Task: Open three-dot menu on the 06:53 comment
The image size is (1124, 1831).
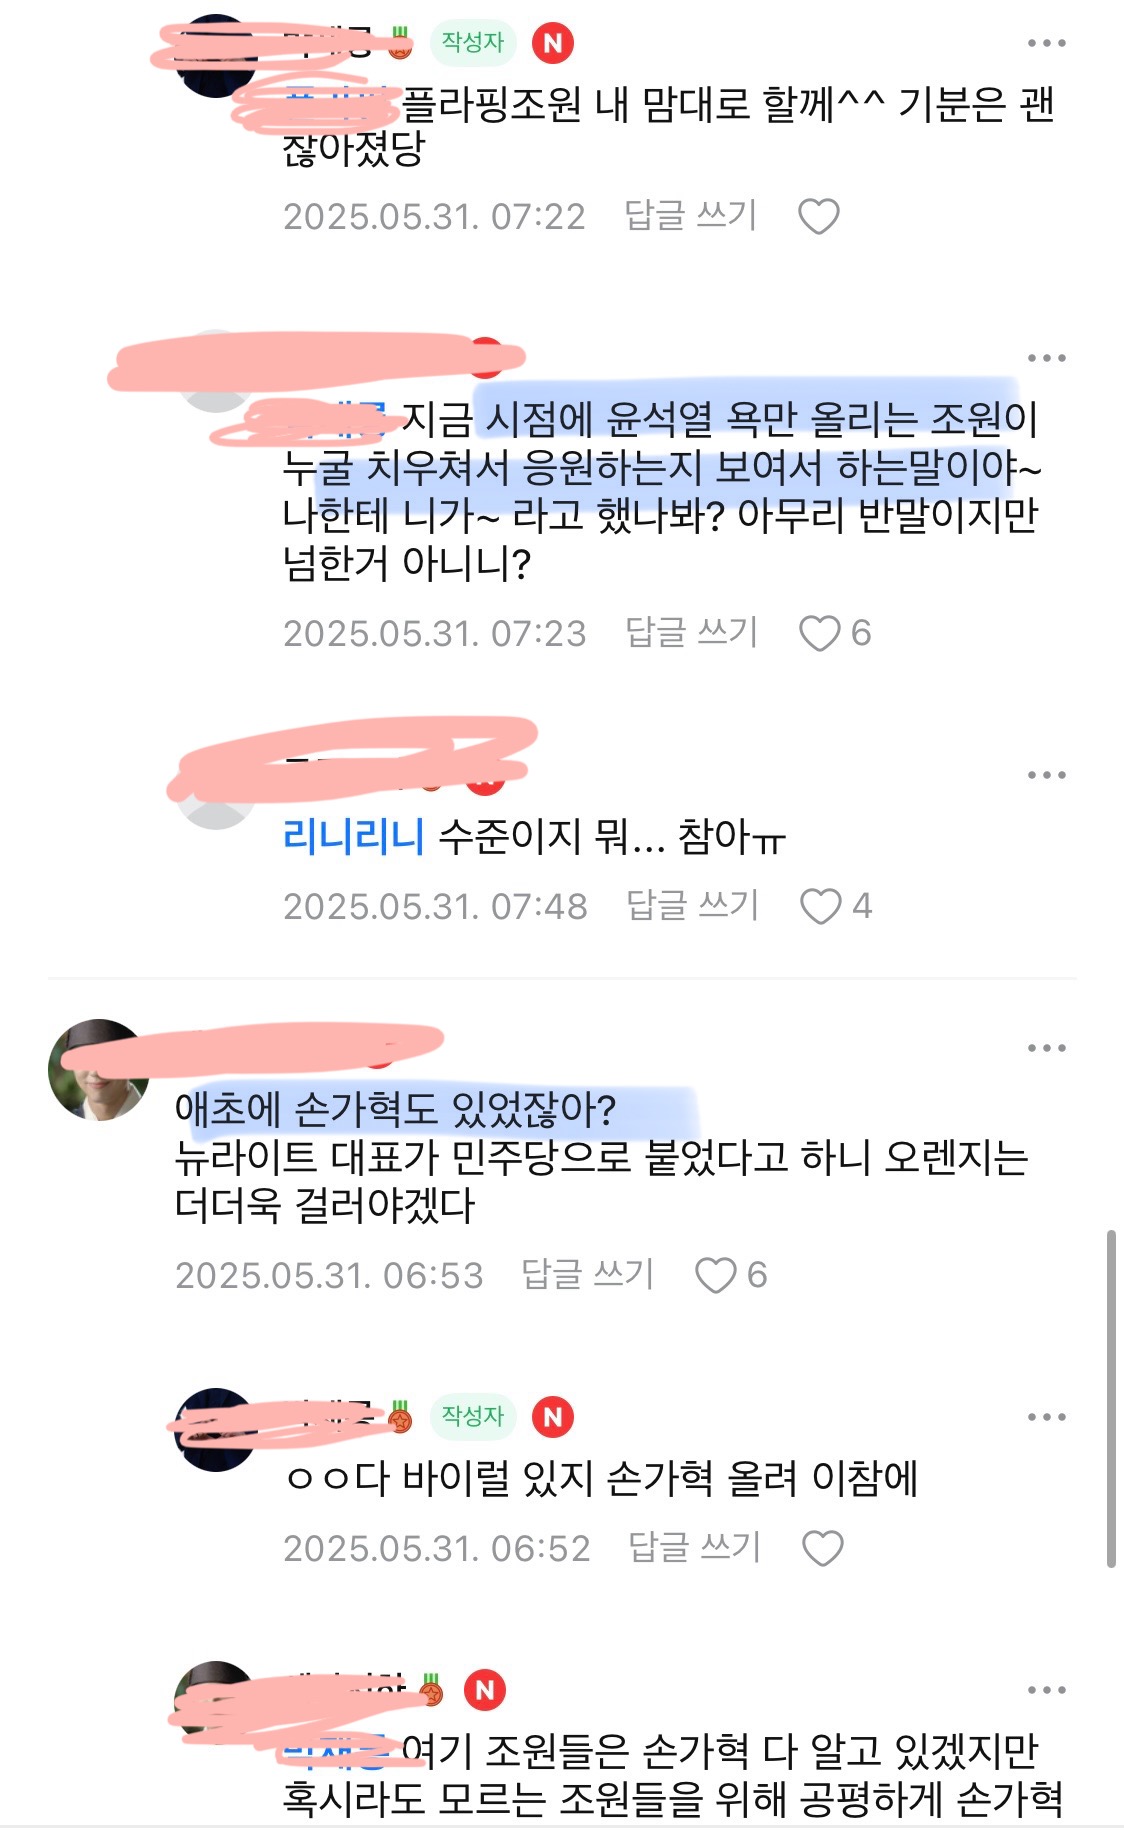Action: [x=1046, y=1048]
